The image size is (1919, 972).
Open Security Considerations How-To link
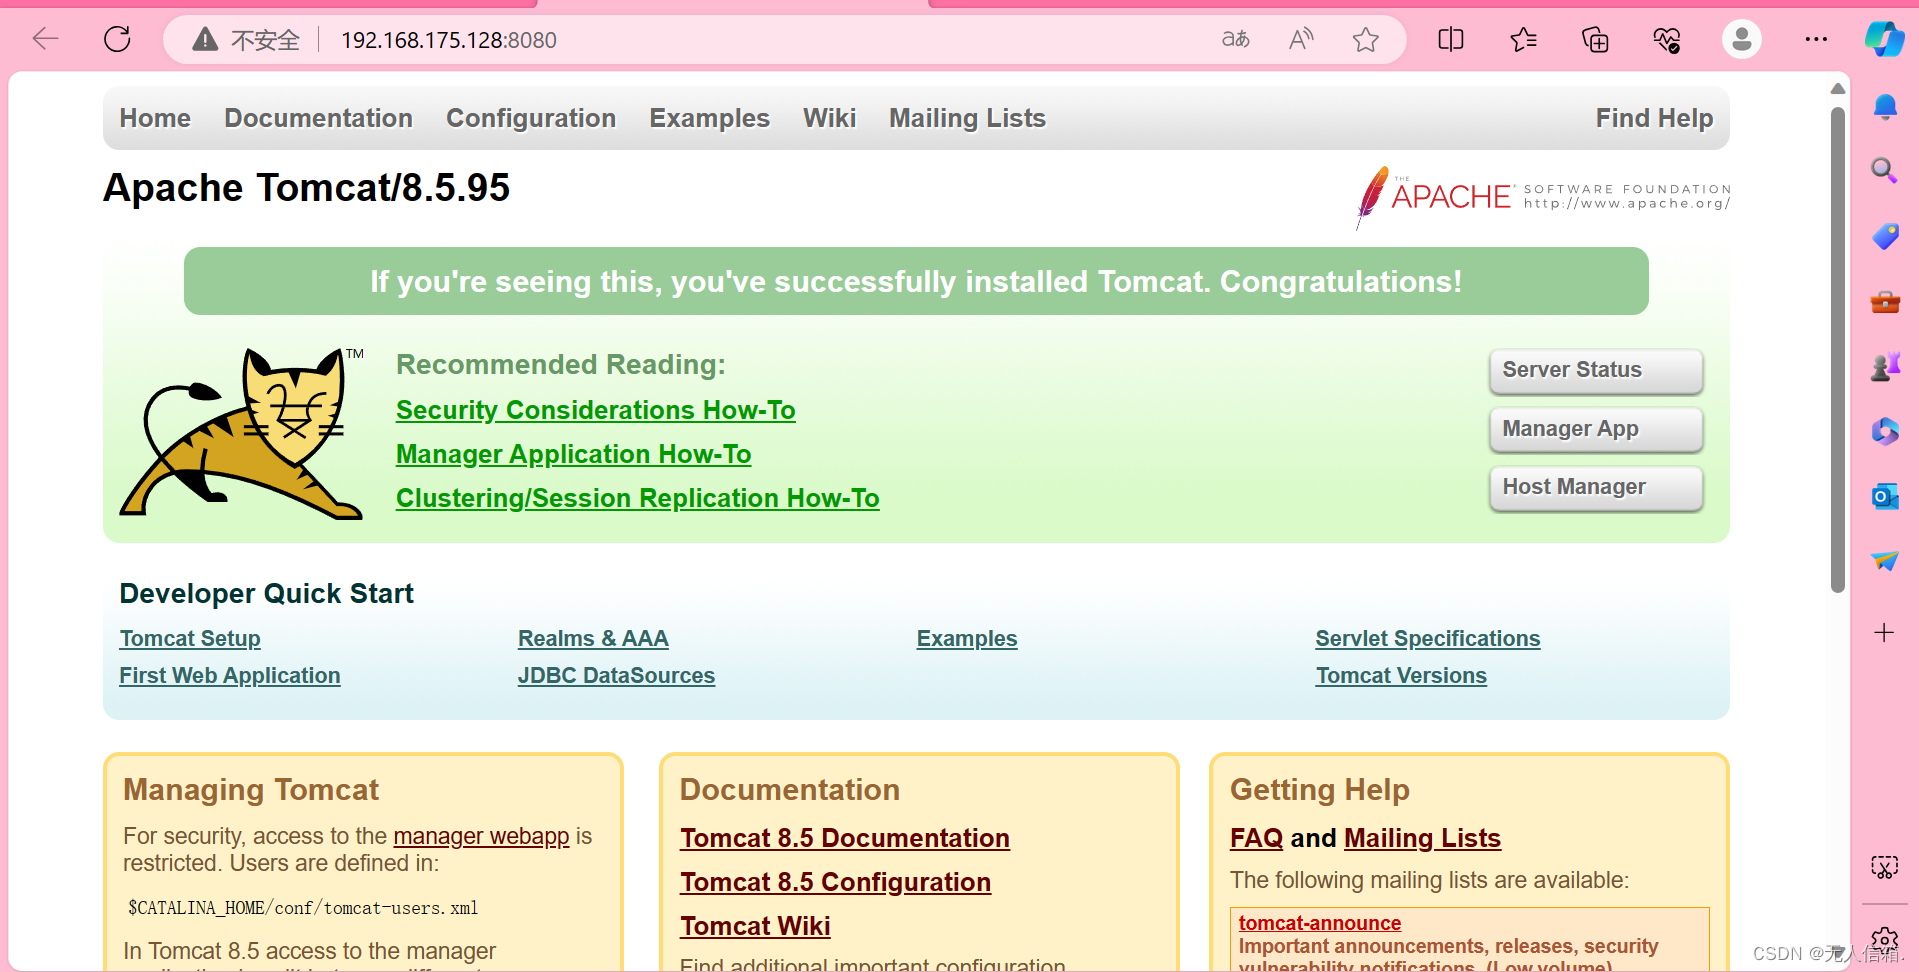click(x=596, y=410)
